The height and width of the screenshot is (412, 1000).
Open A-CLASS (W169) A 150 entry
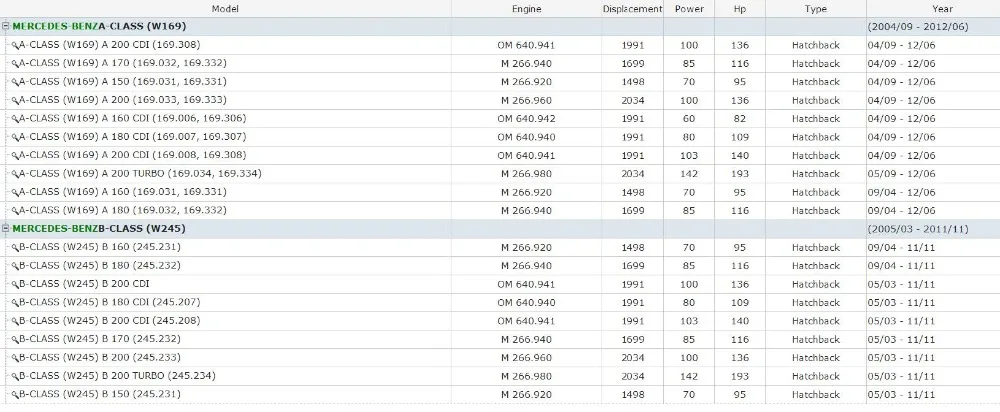pos(122,82)
